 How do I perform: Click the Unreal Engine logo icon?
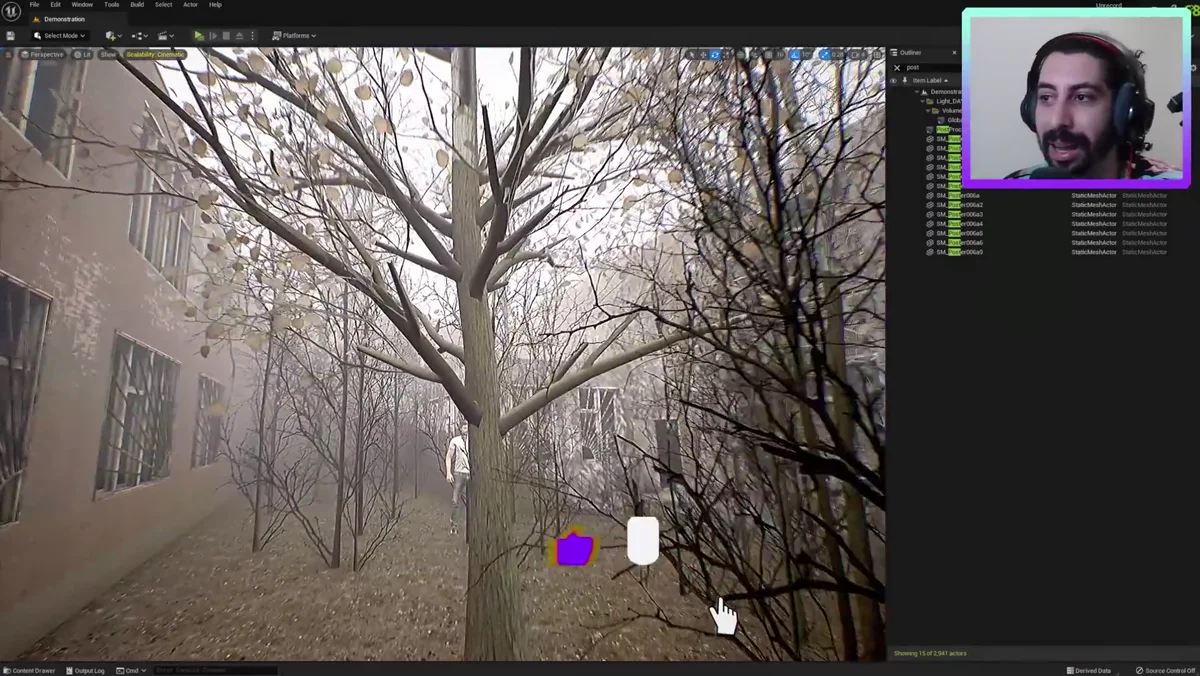click(x=11, y=11)
